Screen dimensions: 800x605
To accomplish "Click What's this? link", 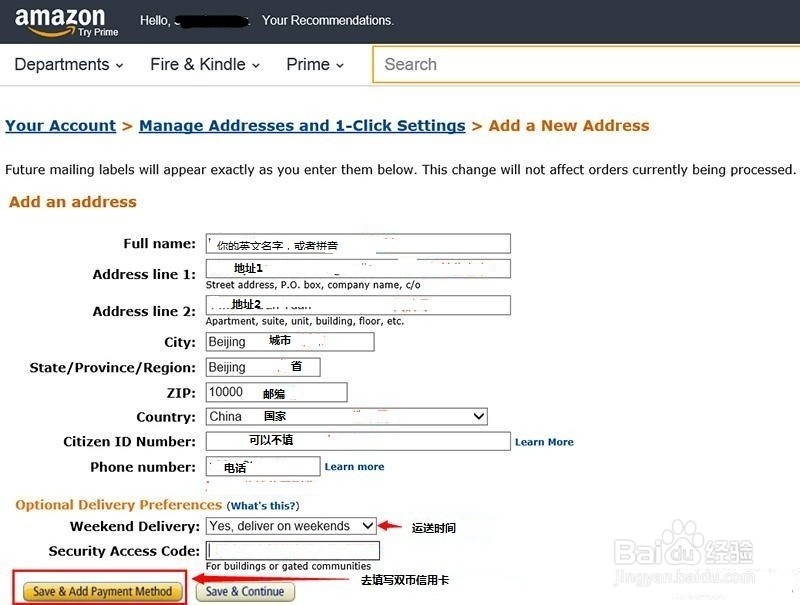I will click(263, 506).
